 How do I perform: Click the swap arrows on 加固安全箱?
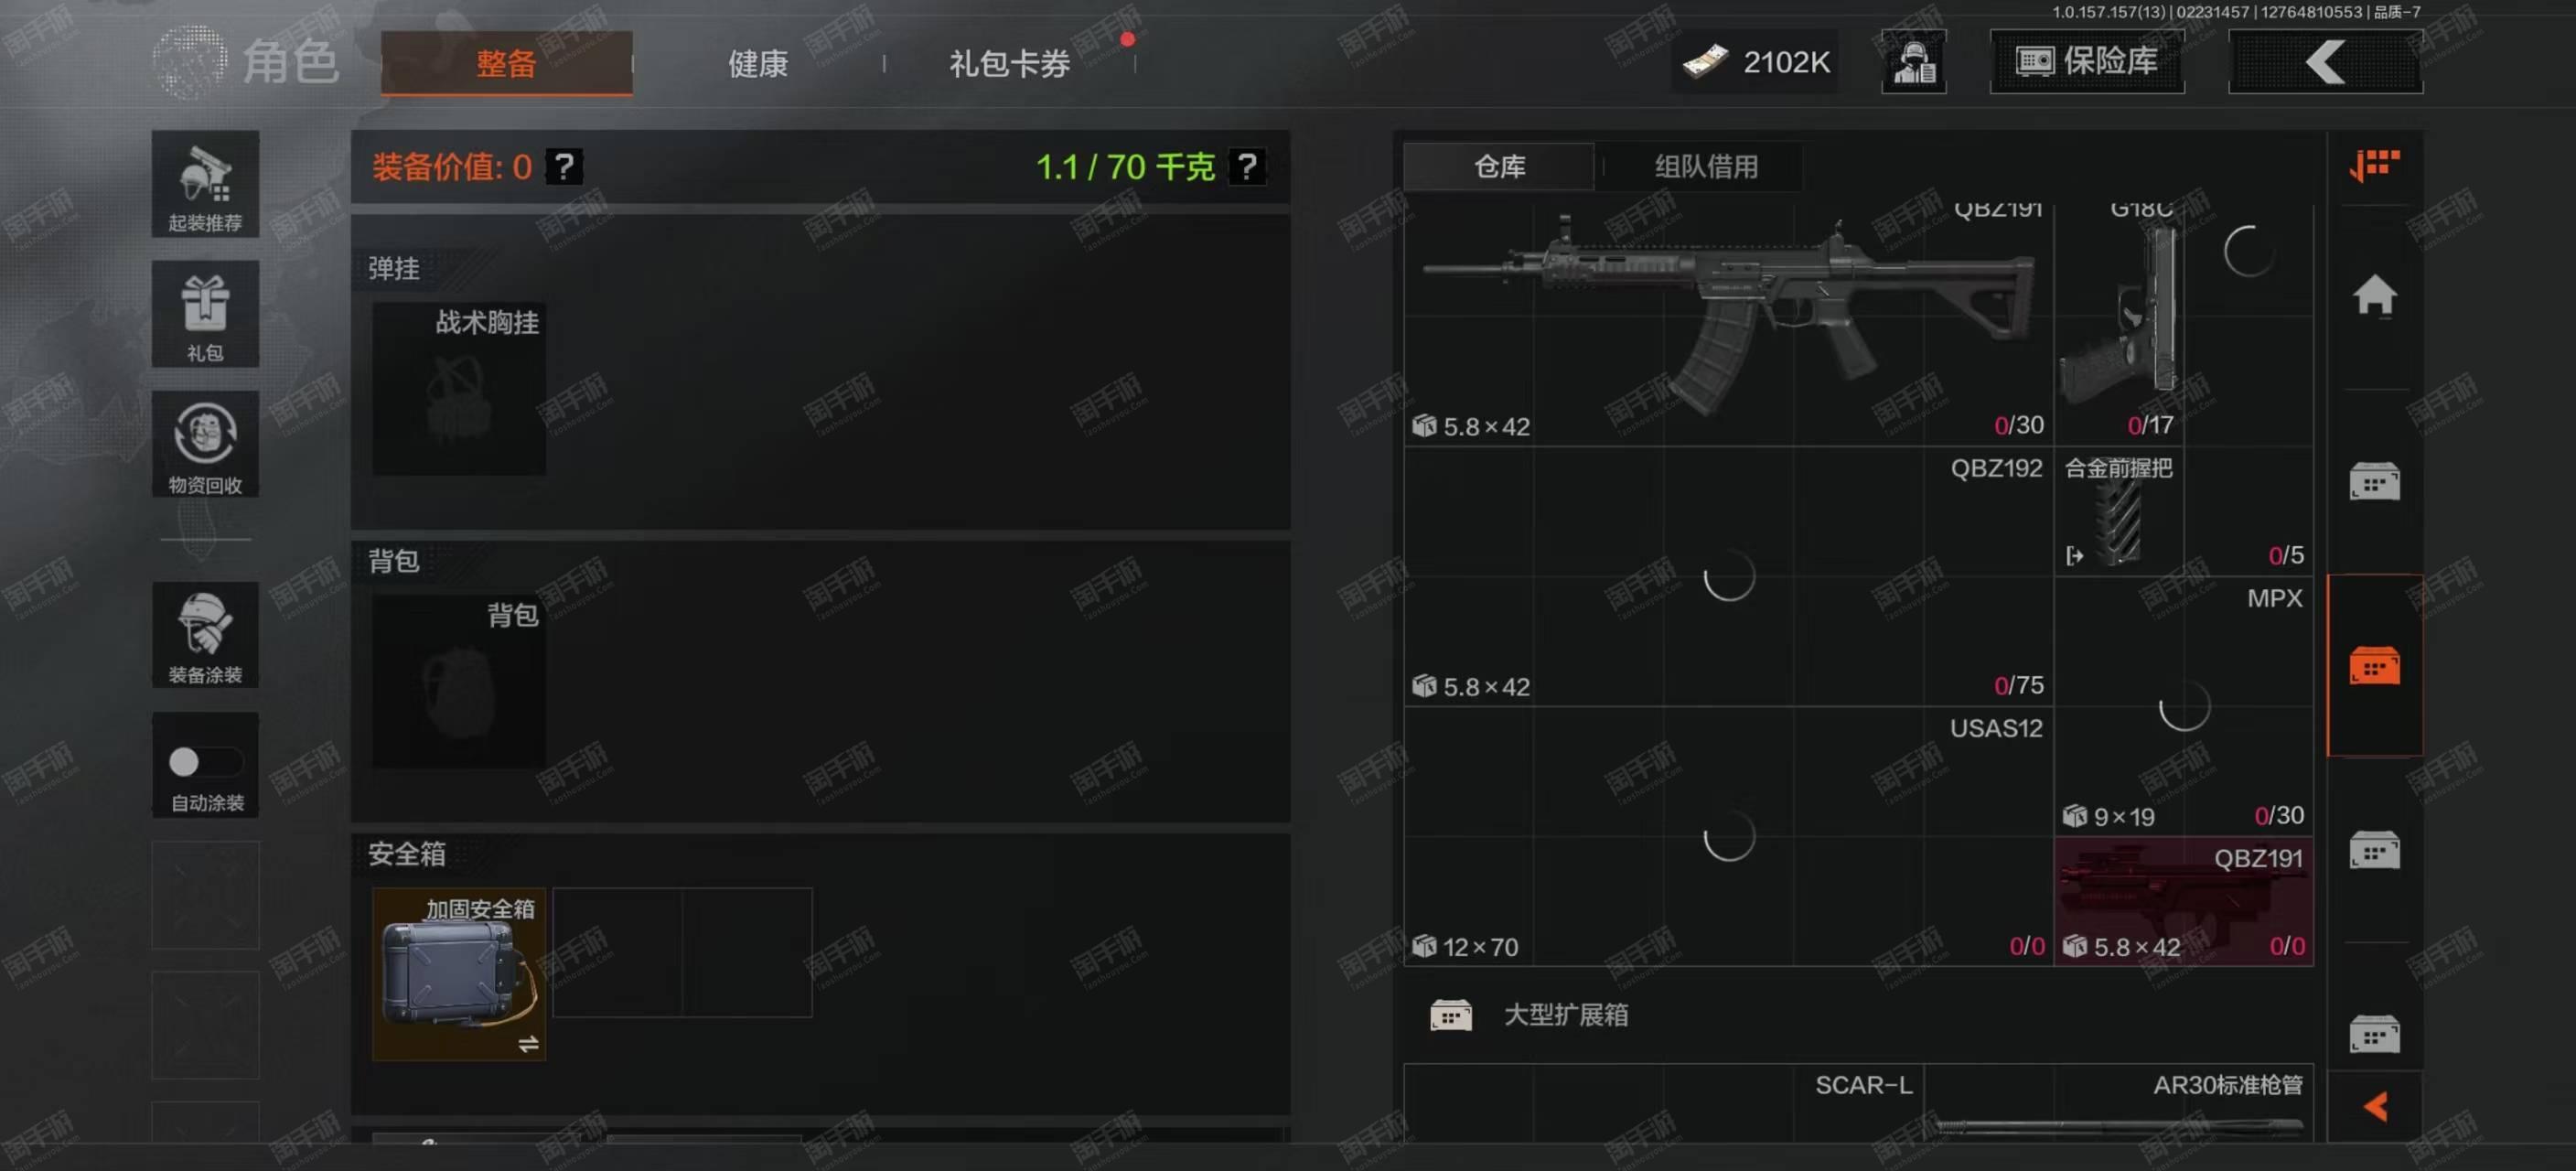tap(528, 1044)
